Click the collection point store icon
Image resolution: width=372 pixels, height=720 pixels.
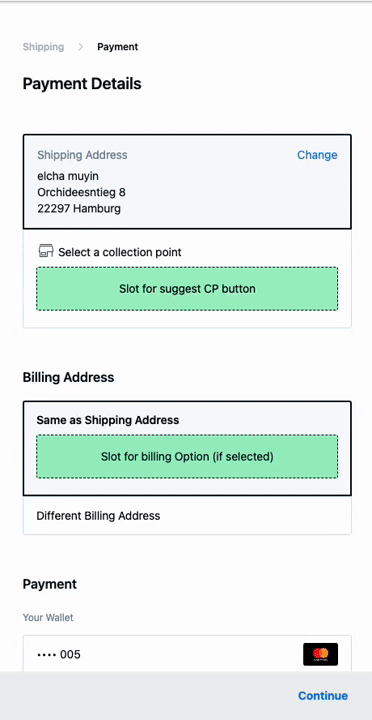46,251
